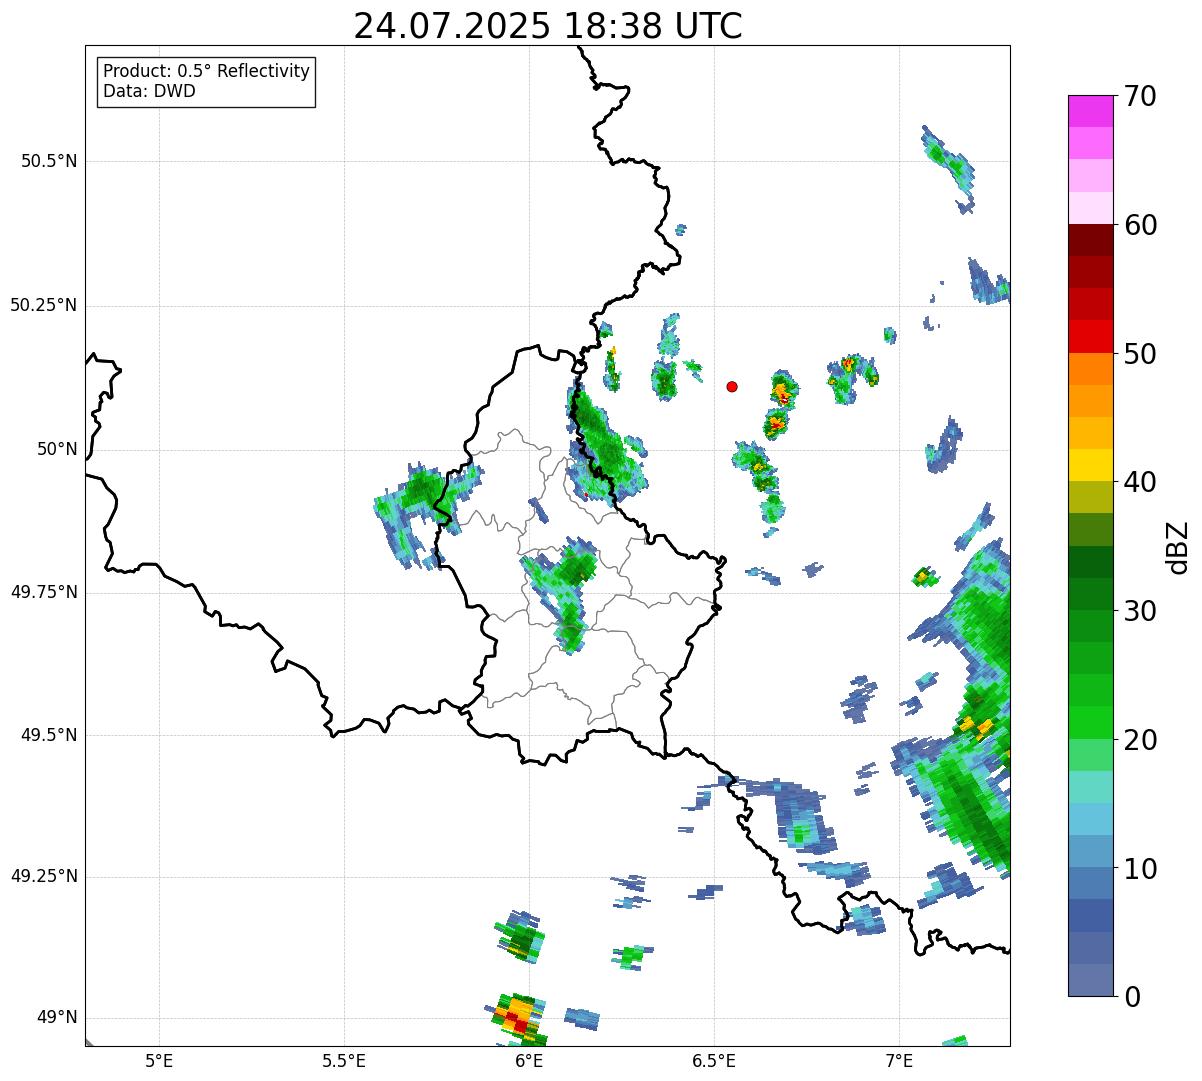The width and height of the screenshot is (1202, 1081).
Task: Click the 49.75°N latitude label
Action: (44, 592)
